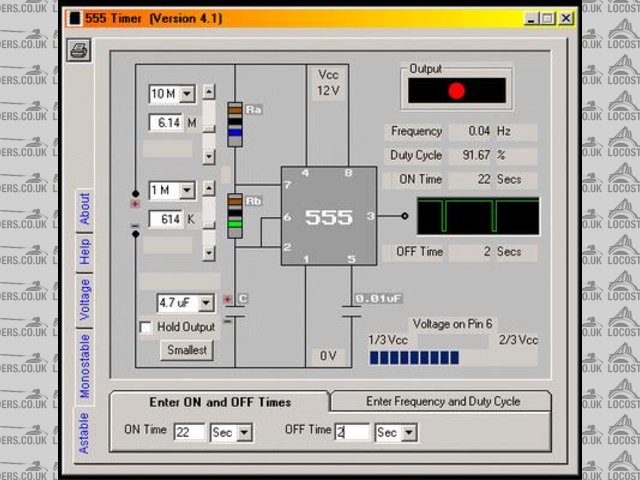Click the green output waveform display
Screen dimensions: 640x480
pyautogui.click(x=477, y=216)
